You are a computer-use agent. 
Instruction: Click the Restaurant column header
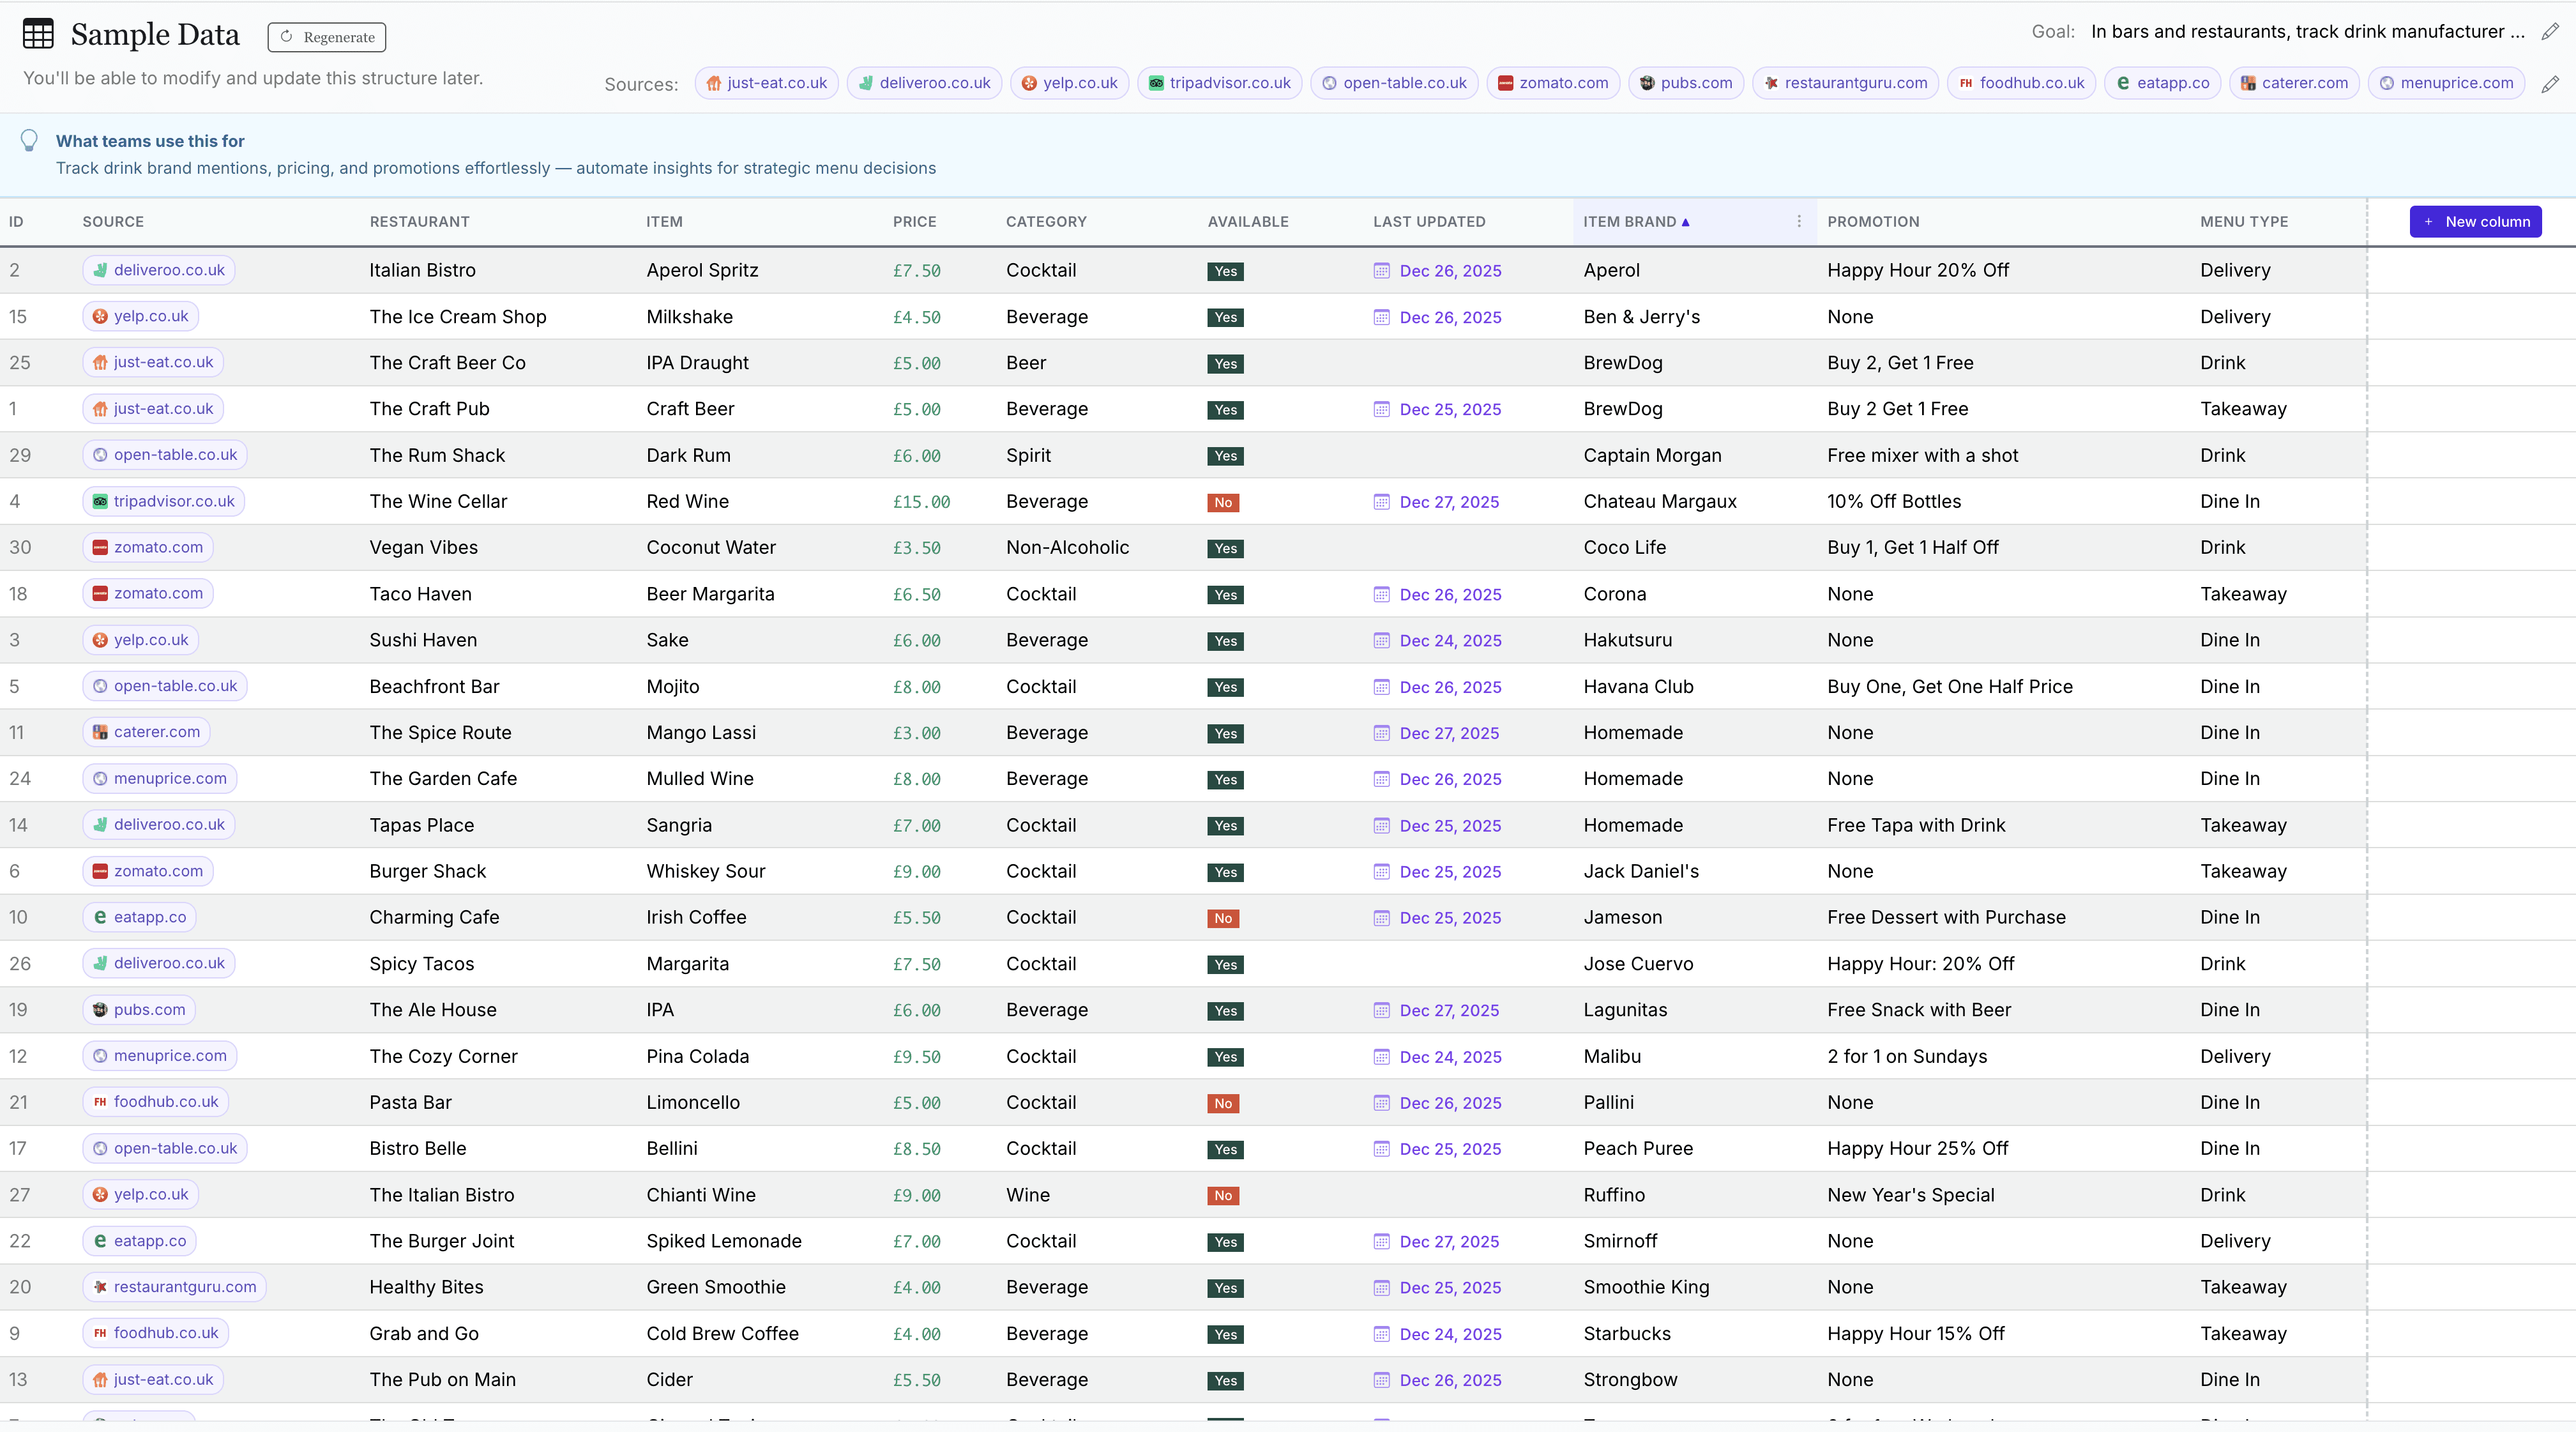419,222
